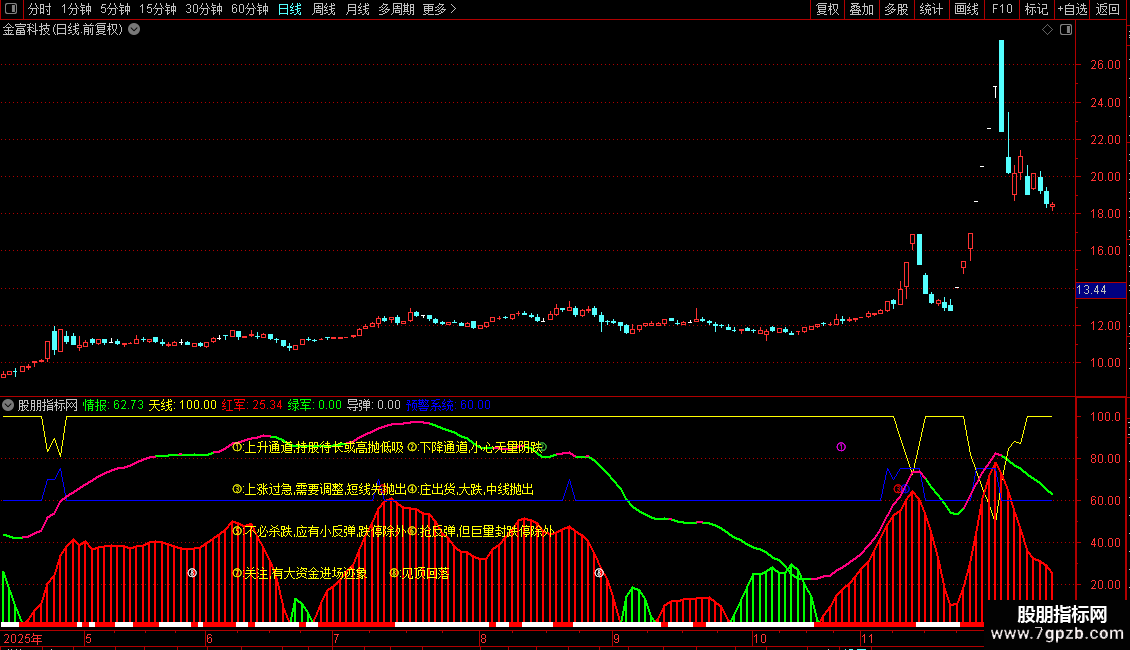This screenshot has height=650, width=1130.
Task: Toggle the right side panel icon
Action: (1066, 30)
